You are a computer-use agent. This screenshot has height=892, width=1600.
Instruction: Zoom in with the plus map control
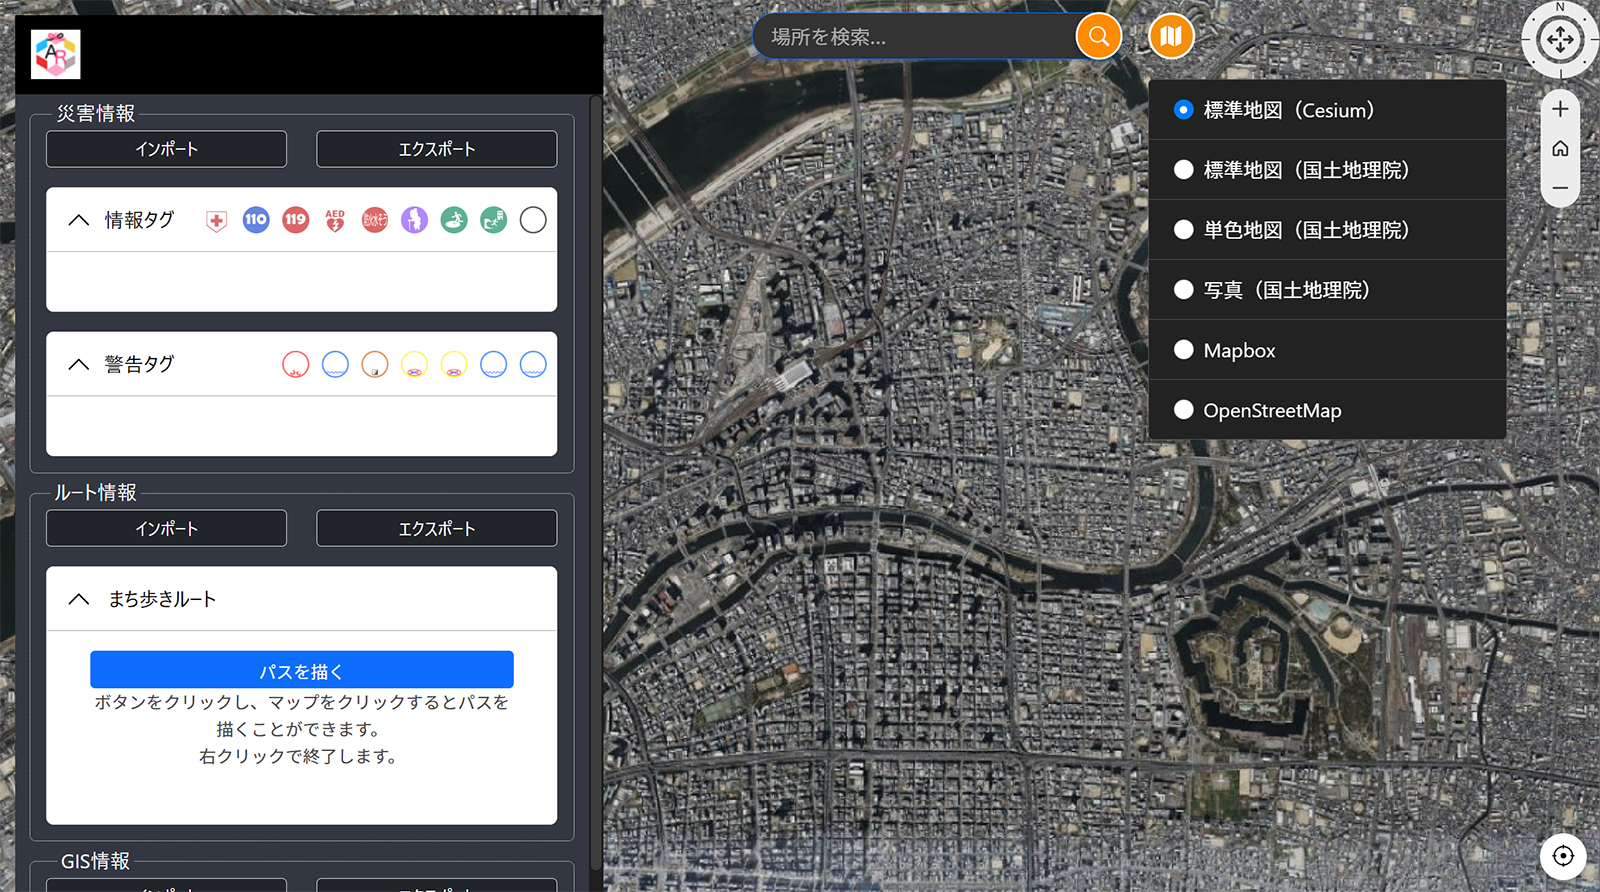coord(1560,109)
